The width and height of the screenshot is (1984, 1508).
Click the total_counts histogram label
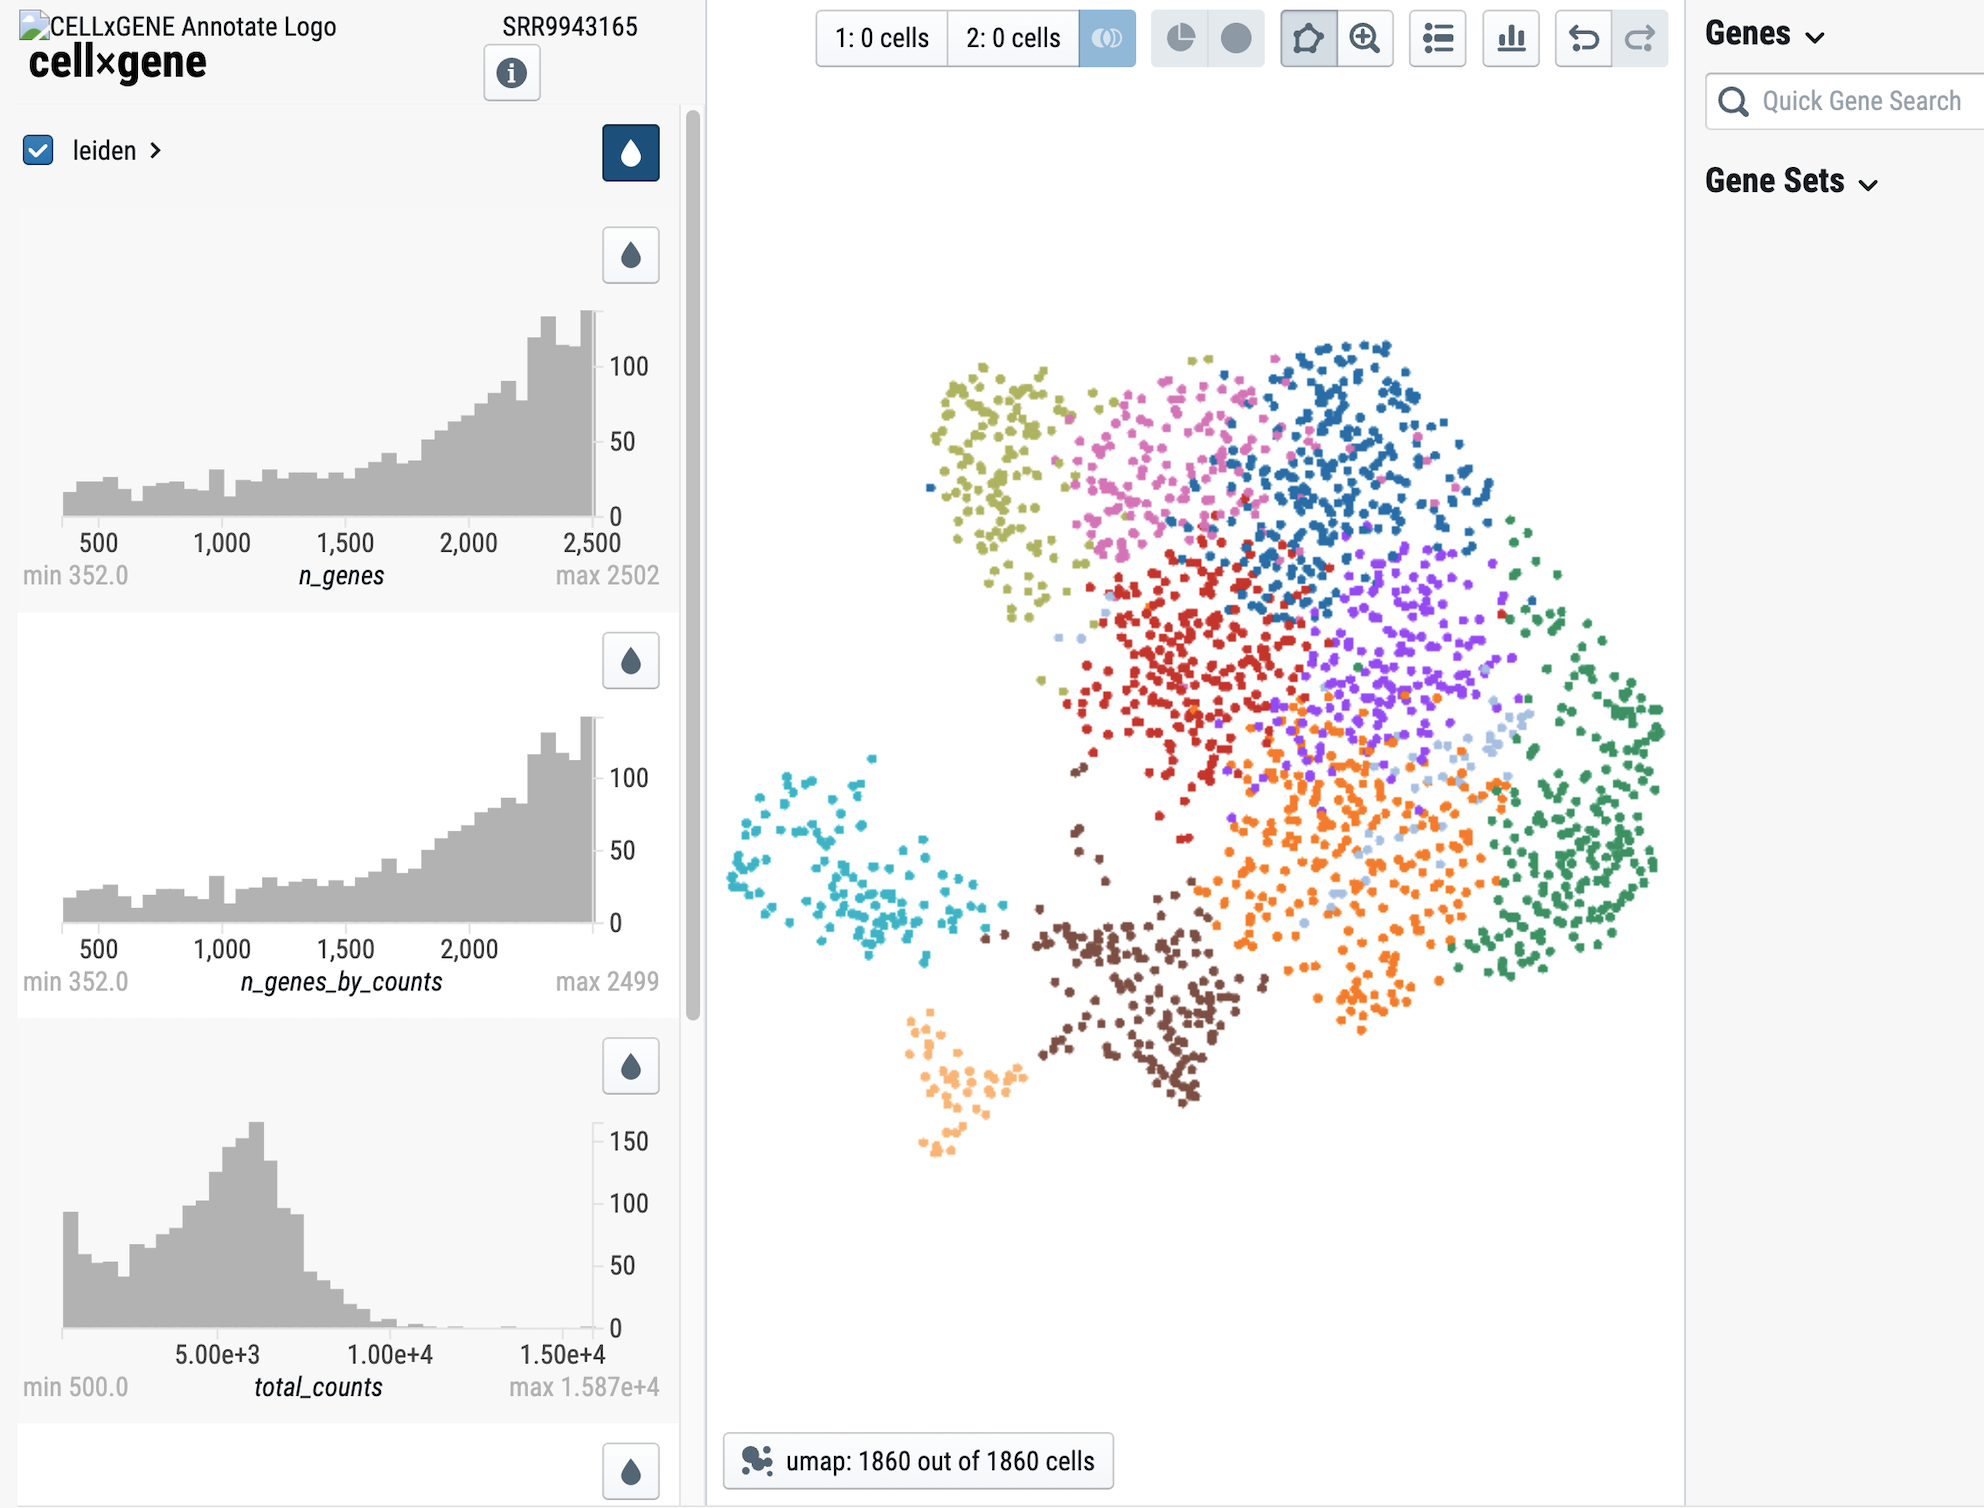[x=318, y=1387]
